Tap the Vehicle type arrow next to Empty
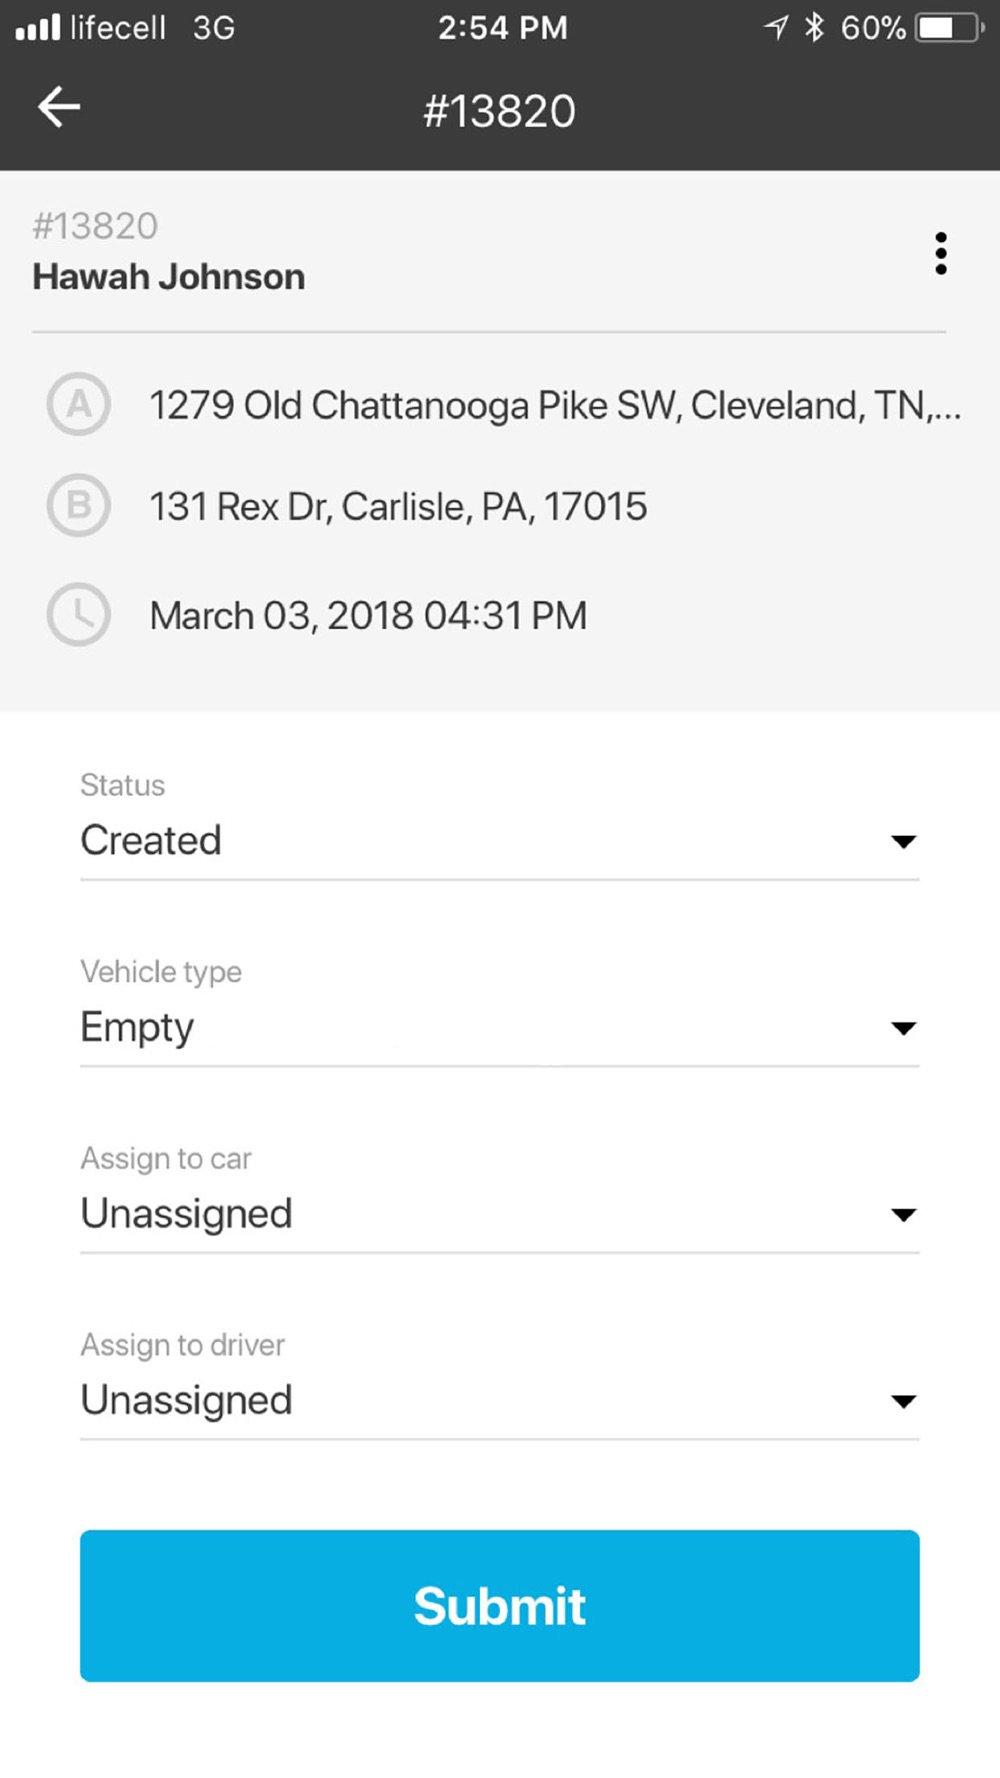The height and width of the screenshot is (1778, 1000). (x=903, y=1028)
